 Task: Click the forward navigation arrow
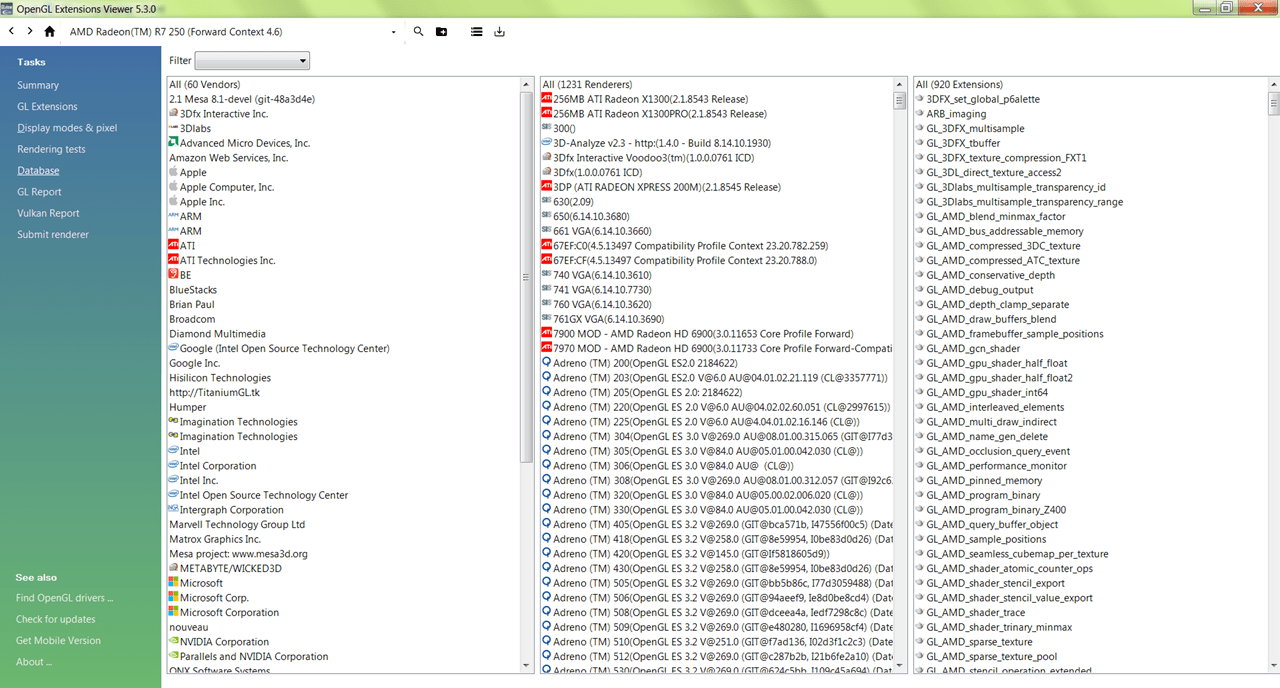28,31
